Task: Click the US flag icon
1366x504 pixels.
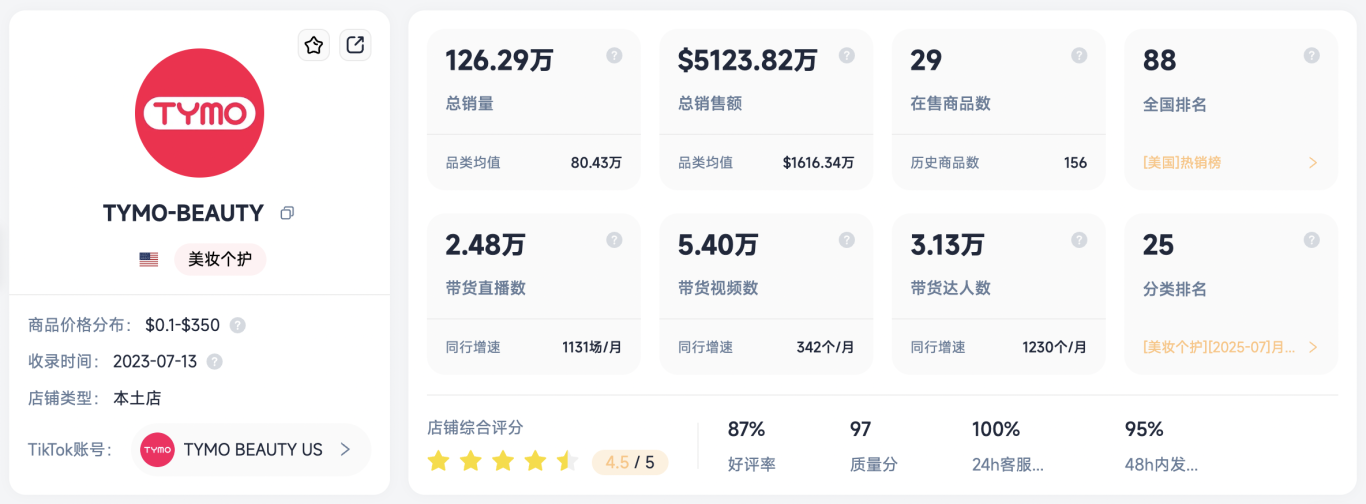Action: [149, 260]
